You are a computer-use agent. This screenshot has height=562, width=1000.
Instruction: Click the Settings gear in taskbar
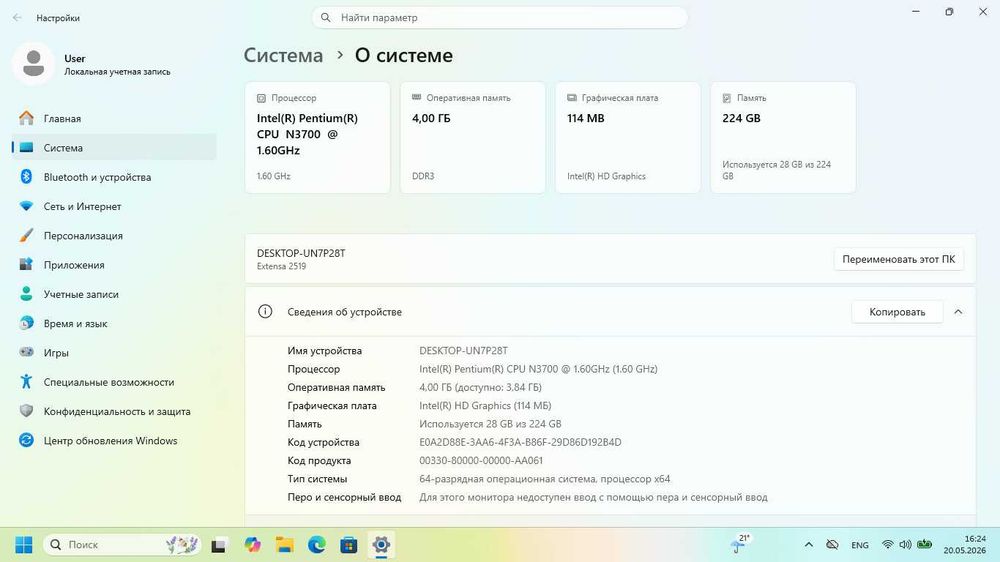[381, 545]
